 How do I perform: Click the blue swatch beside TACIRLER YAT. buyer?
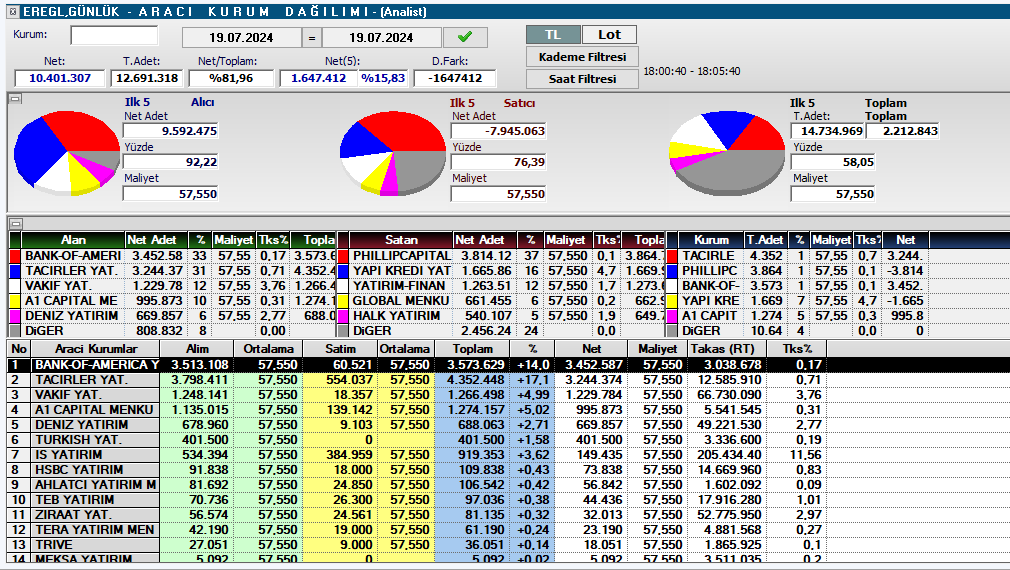point(15,271)
